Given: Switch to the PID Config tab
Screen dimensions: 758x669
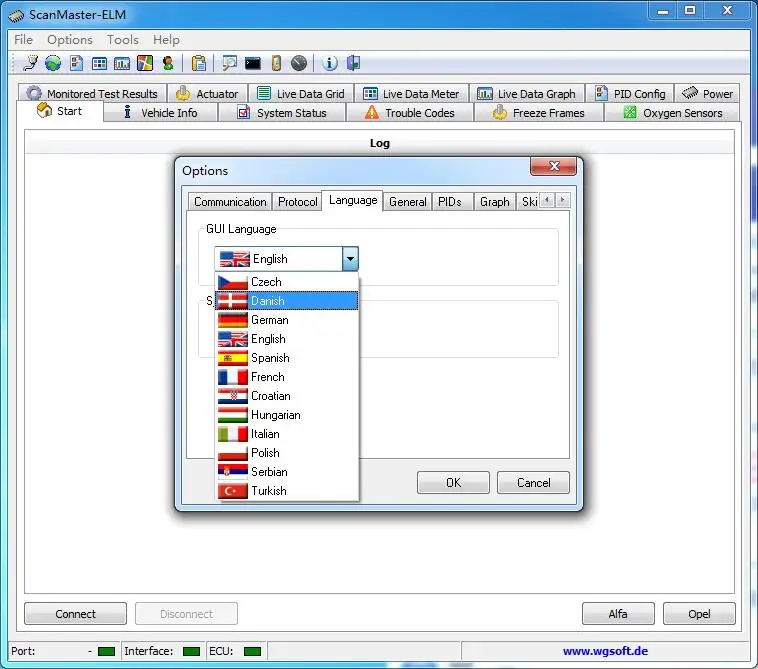Looking at the screenshot, I should 630,93.
